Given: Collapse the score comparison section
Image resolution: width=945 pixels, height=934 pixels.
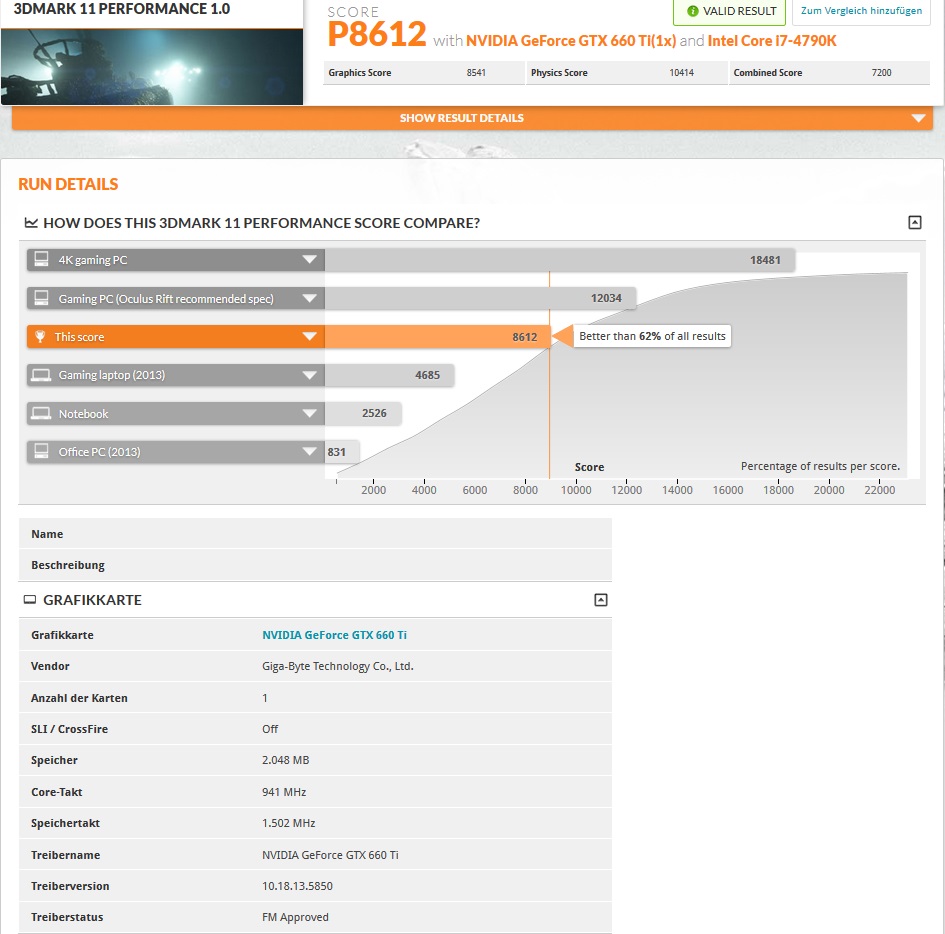Looking at the screenshot, I should 914,222.
